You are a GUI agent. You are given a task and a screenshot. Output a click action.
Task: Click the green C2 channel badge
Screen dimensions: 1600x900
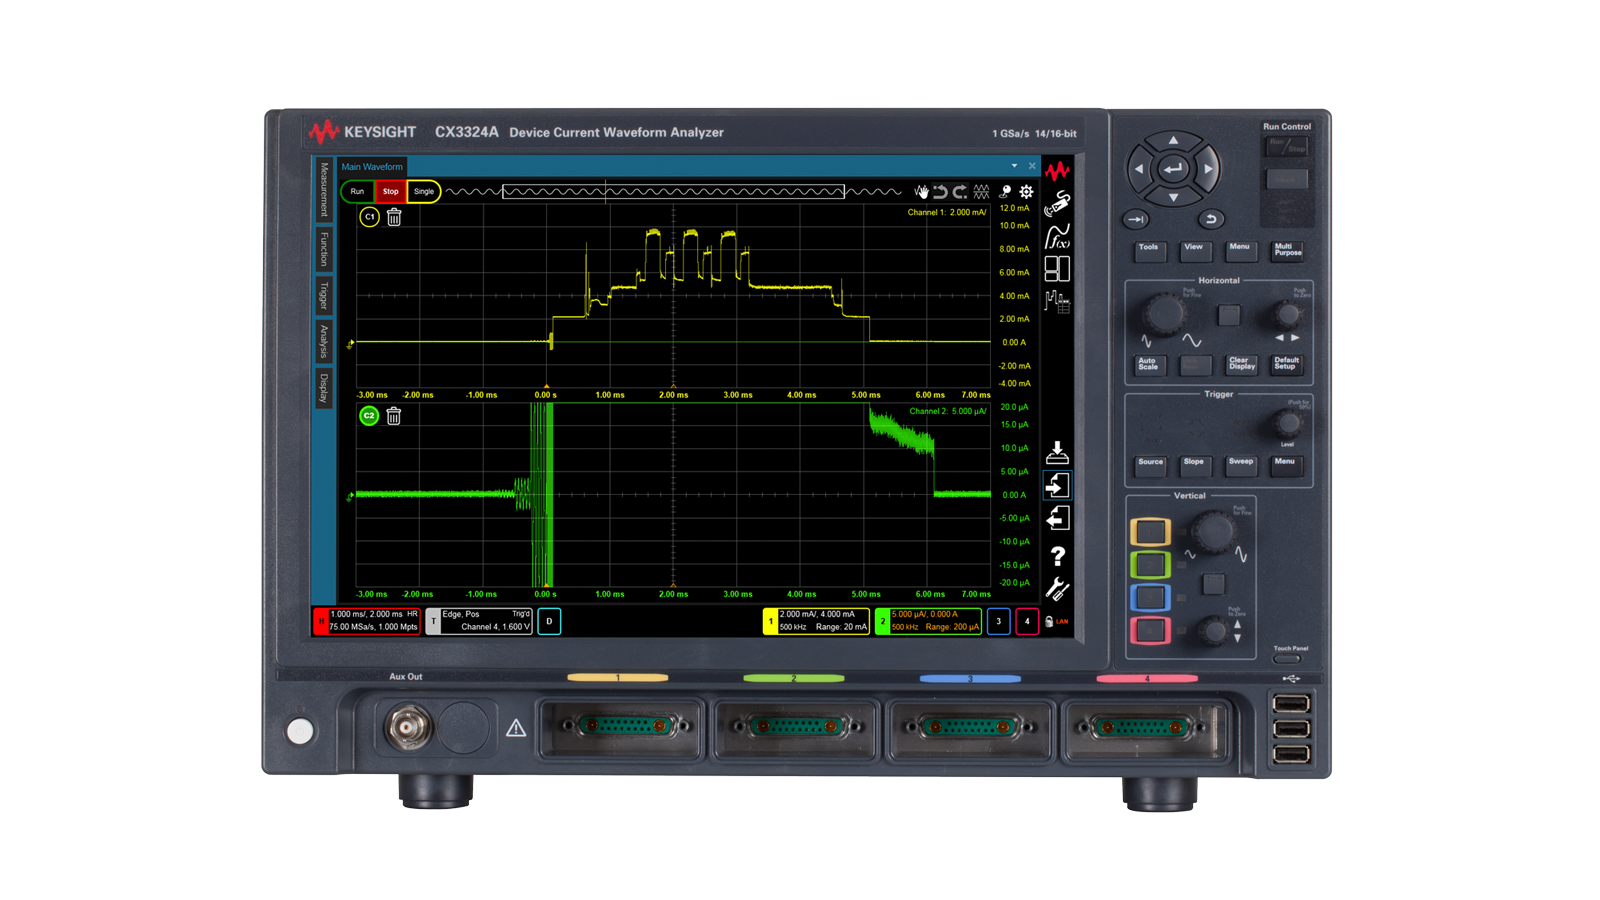[369, 416]
